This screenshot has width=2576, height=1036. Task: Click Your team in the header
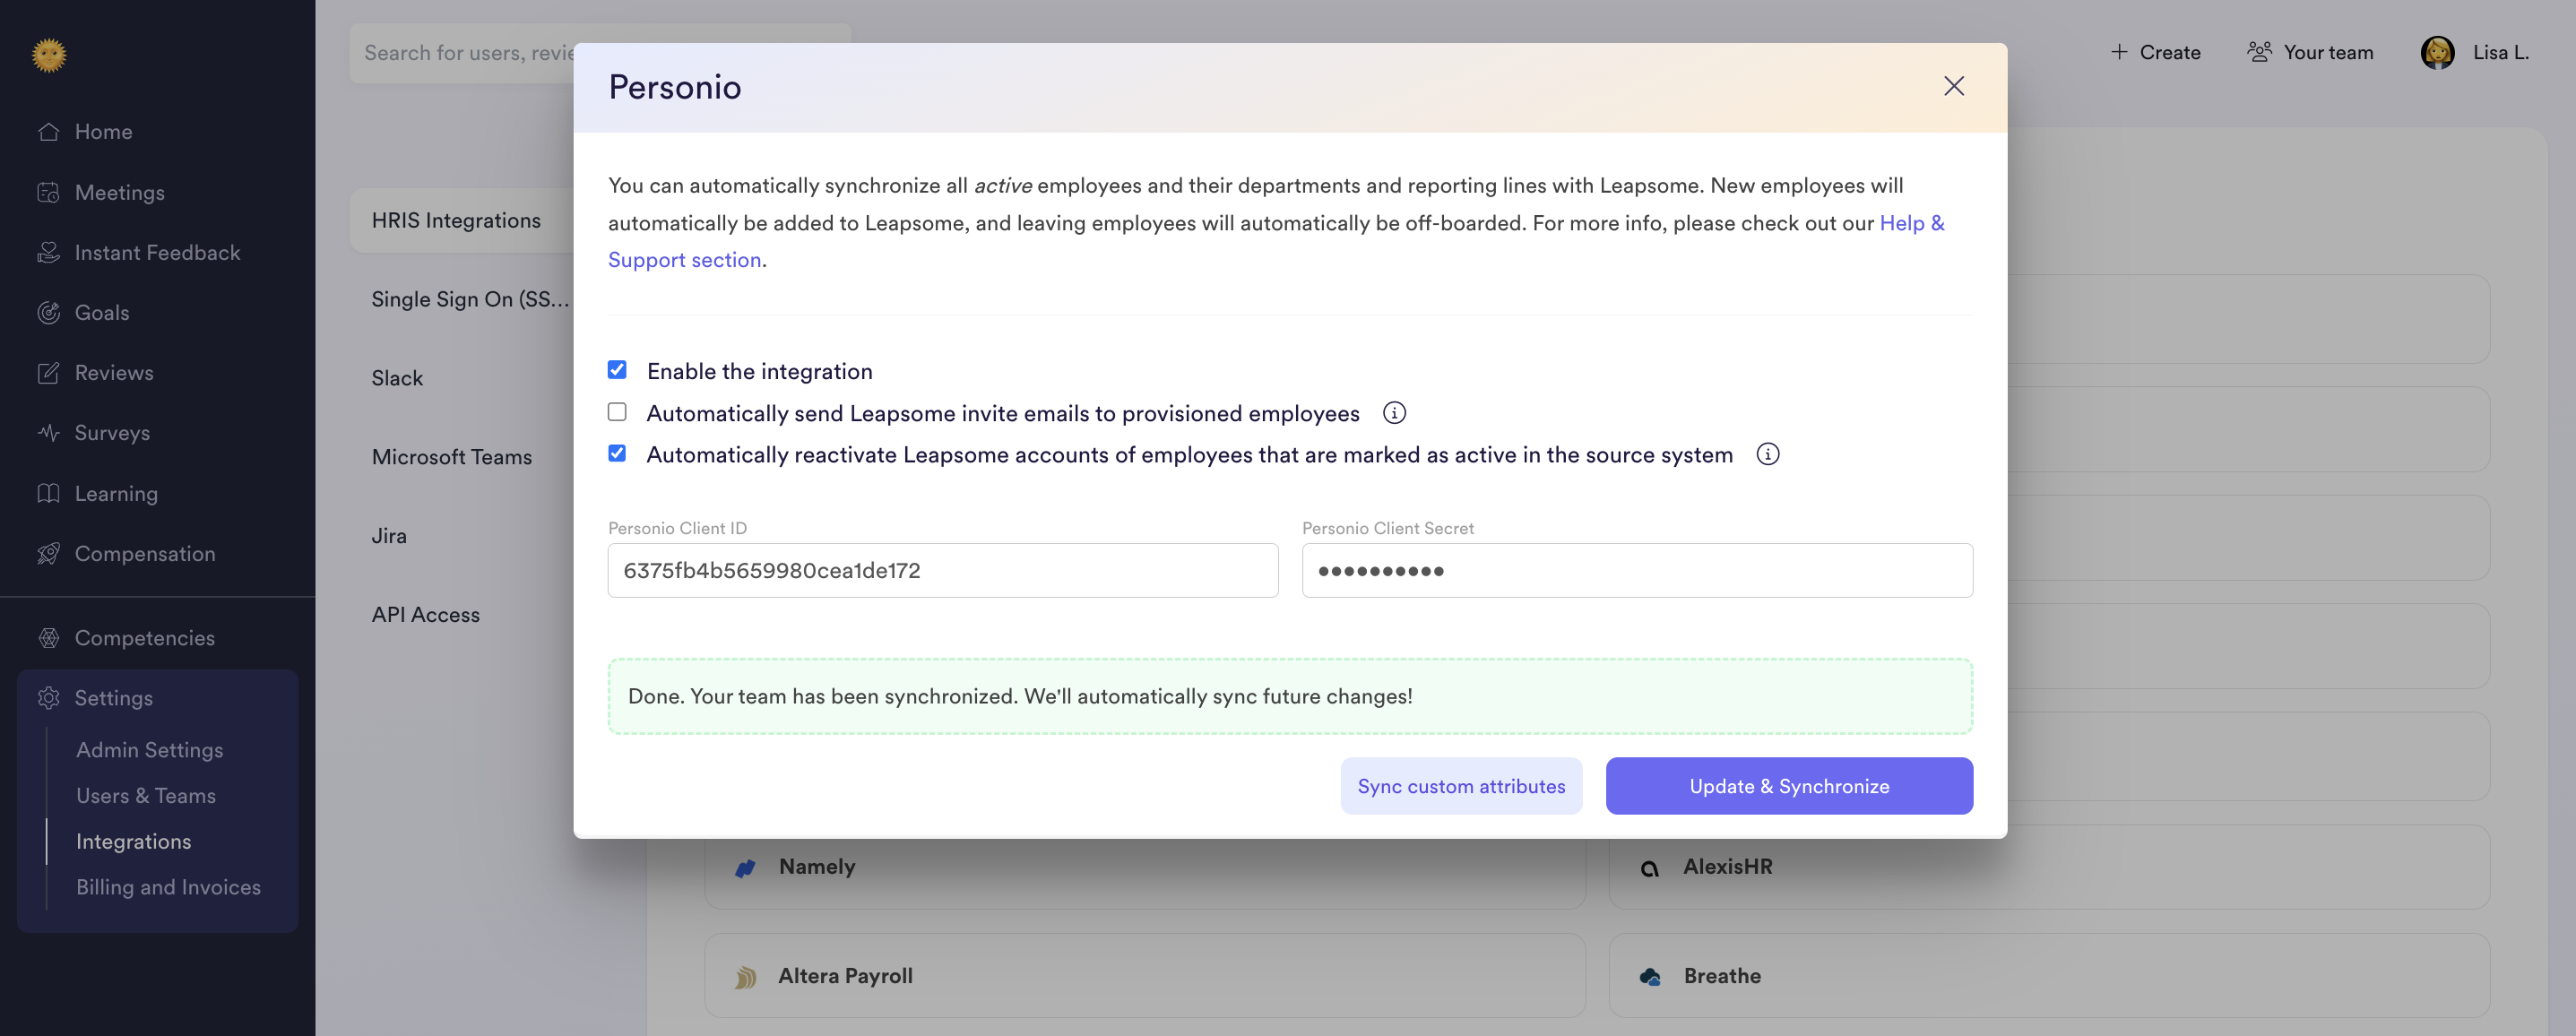click(2309, 52)
